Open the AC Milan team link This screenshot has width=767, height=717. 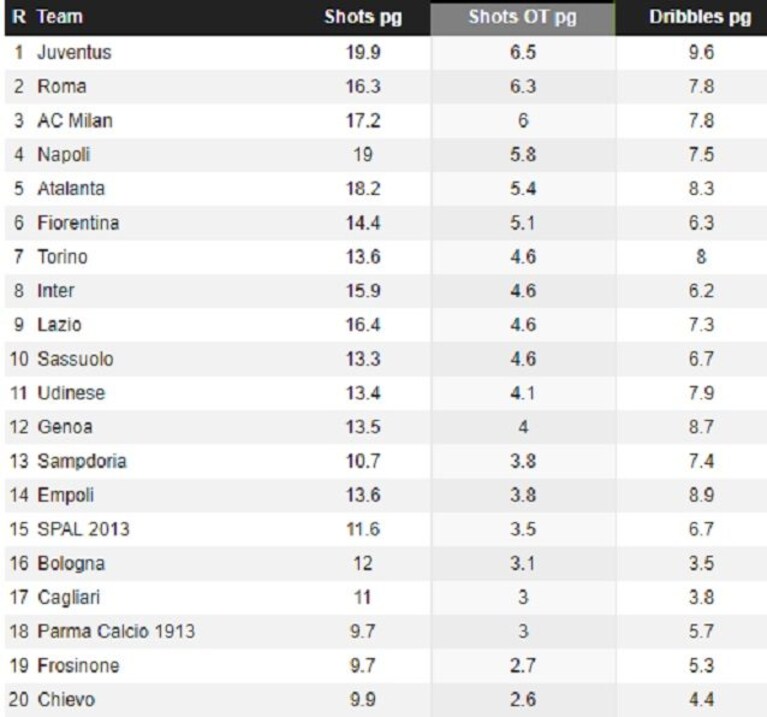(75, 121)
